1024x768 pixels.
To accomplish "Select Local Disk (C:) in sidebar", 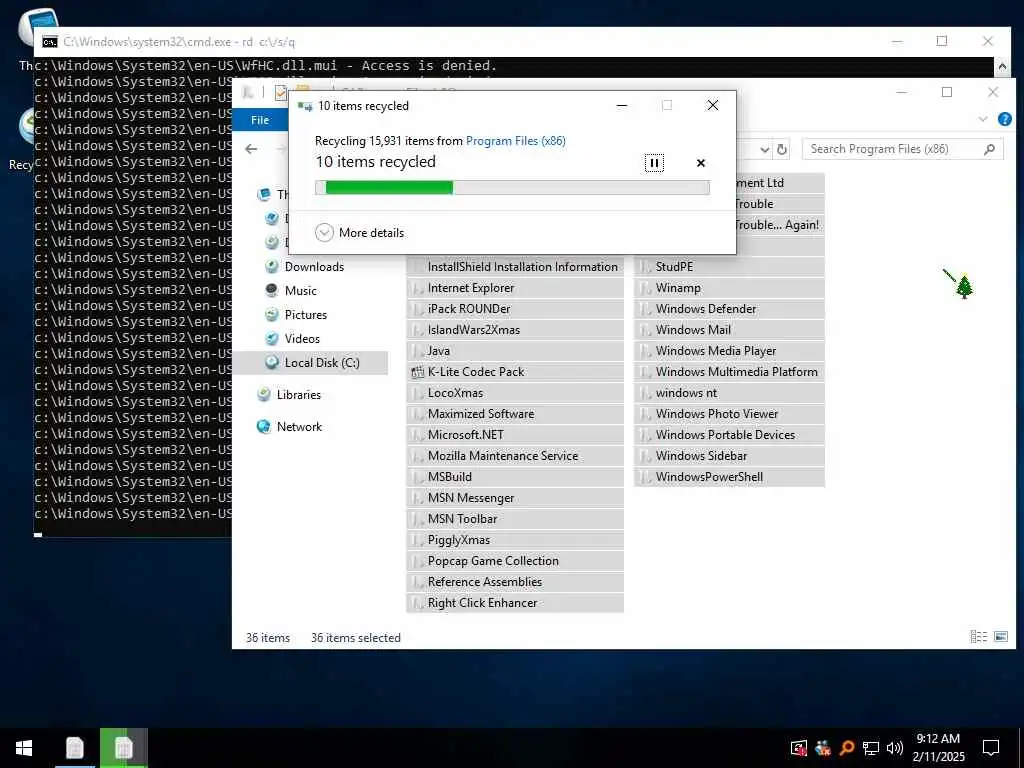I will [312, 362].
